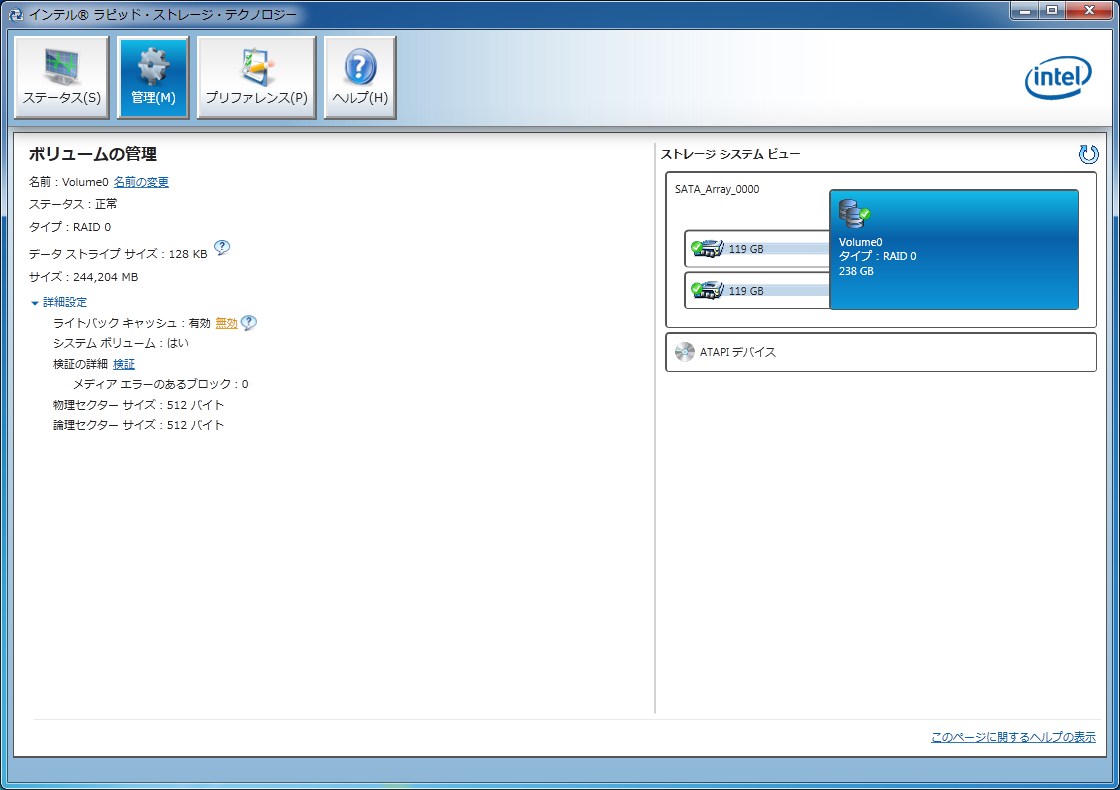
Task: Switch to the 管理(M) manage tab
Action: coord(153,78)
